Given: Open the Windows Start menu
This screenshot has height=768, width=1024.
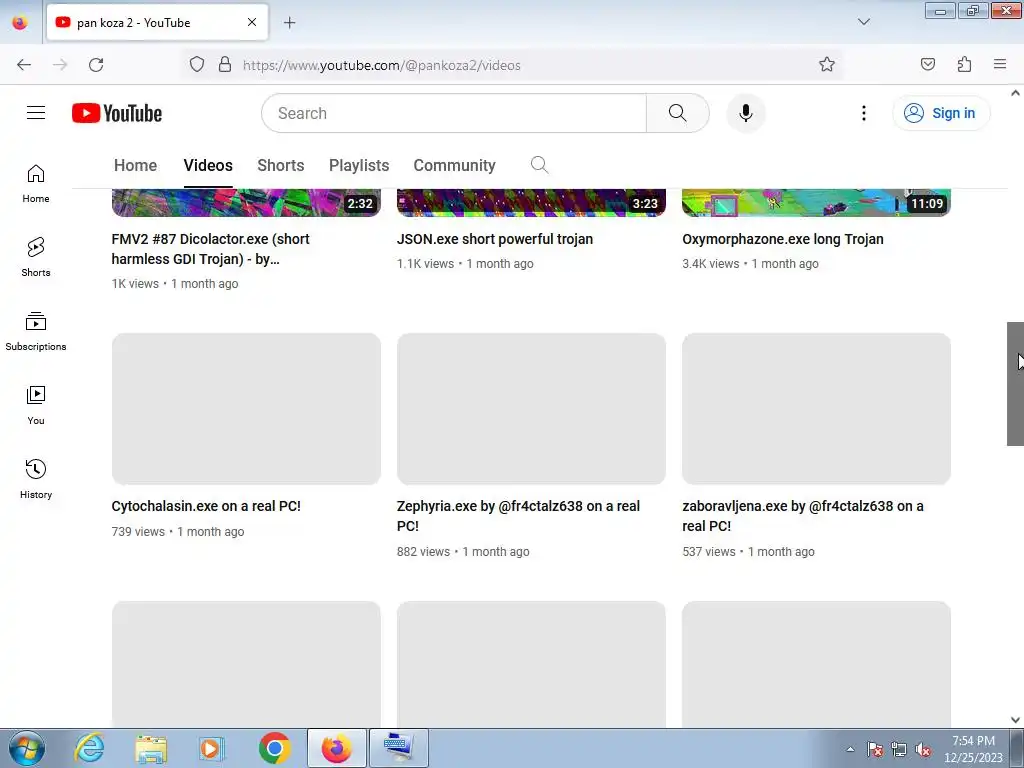Looking at the screenshot, I should [27, 748].
